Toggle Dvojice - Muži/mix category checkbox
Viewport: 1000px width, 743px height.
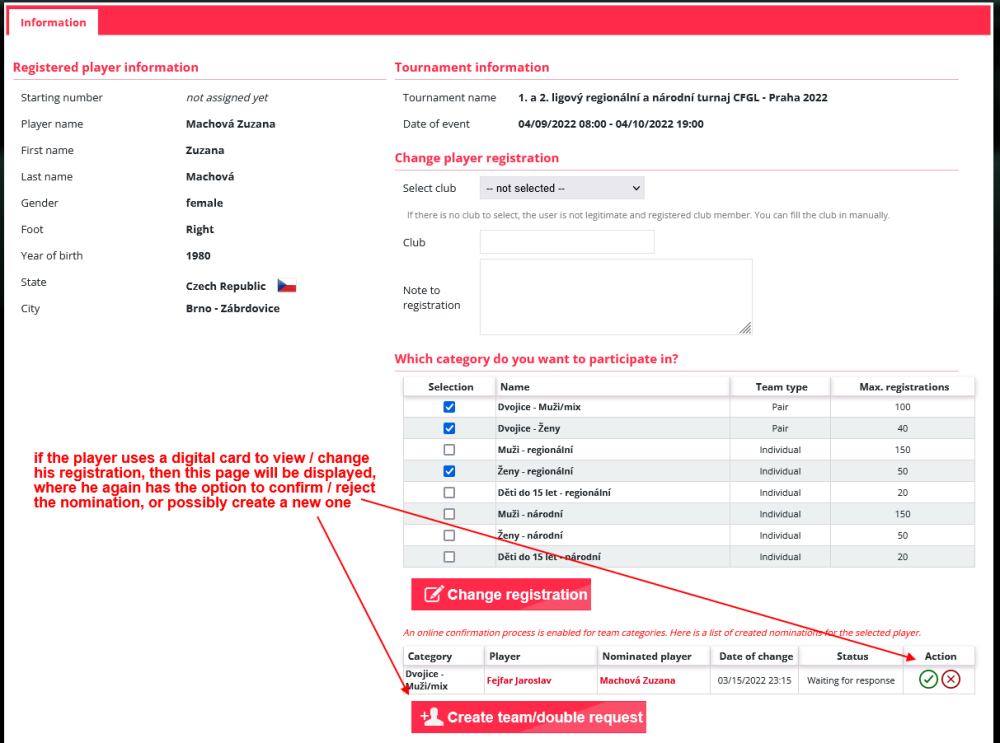tap(449, 407)
